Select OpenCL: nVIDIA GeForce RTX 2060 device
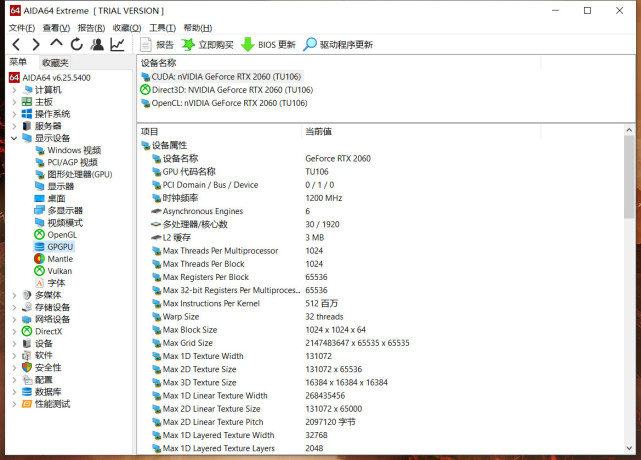The image size is (641, 460). 224,103
